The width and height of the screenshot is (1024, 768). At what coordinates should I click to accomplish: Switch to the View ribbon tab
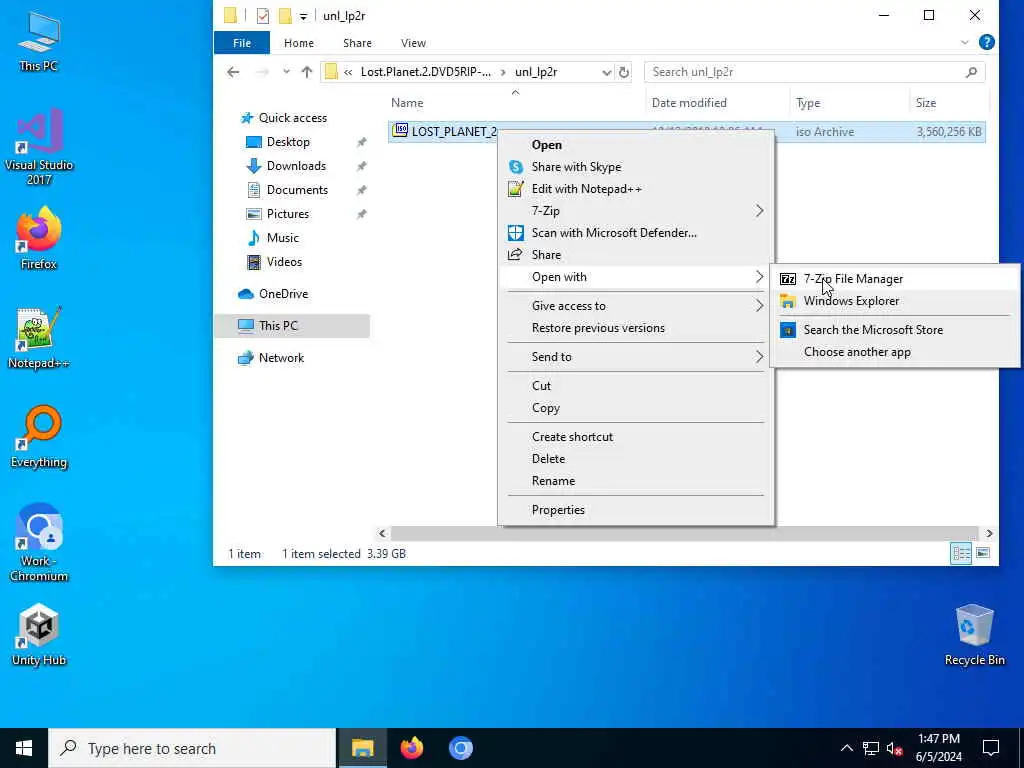413,43
